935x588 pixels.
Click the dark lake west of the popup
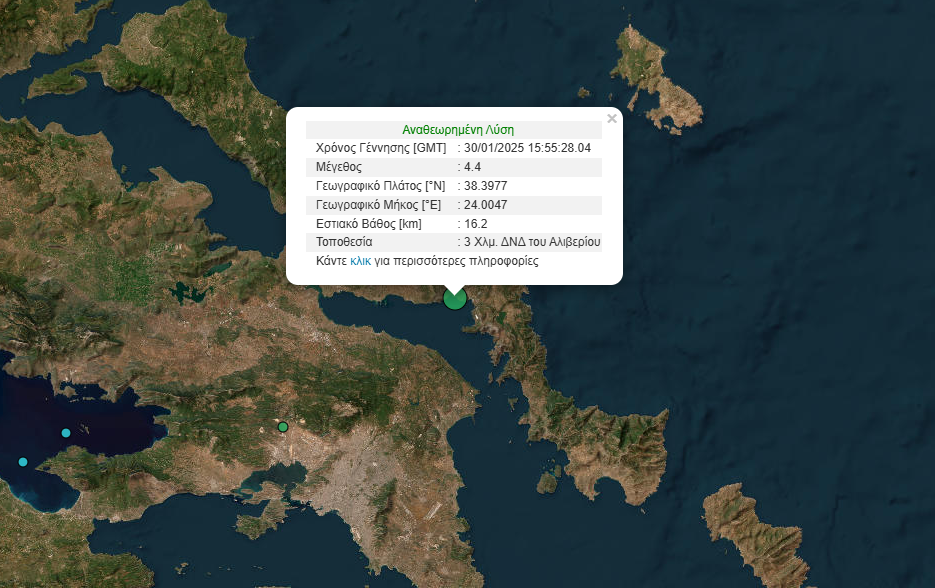click(182, 293)
